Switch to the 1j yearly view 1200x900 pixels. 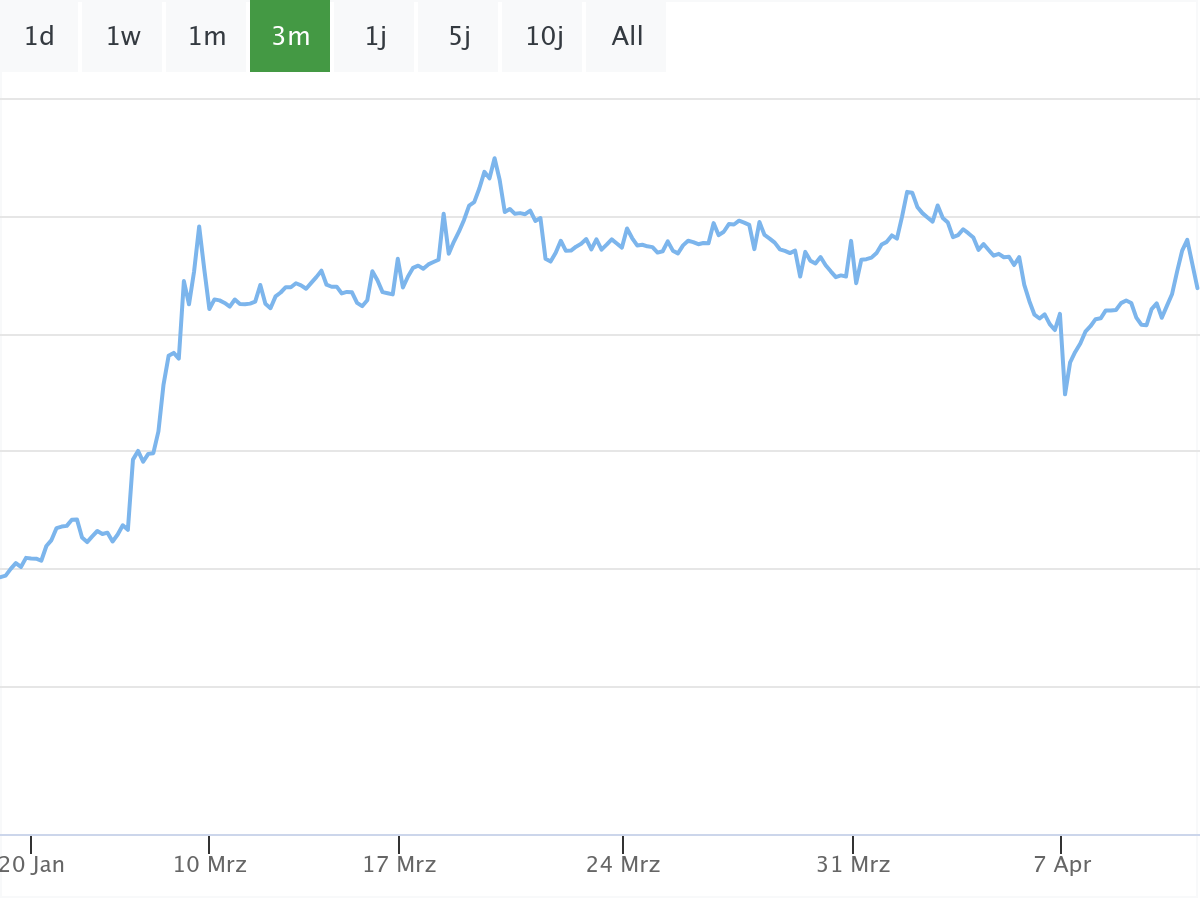(375, 37)
